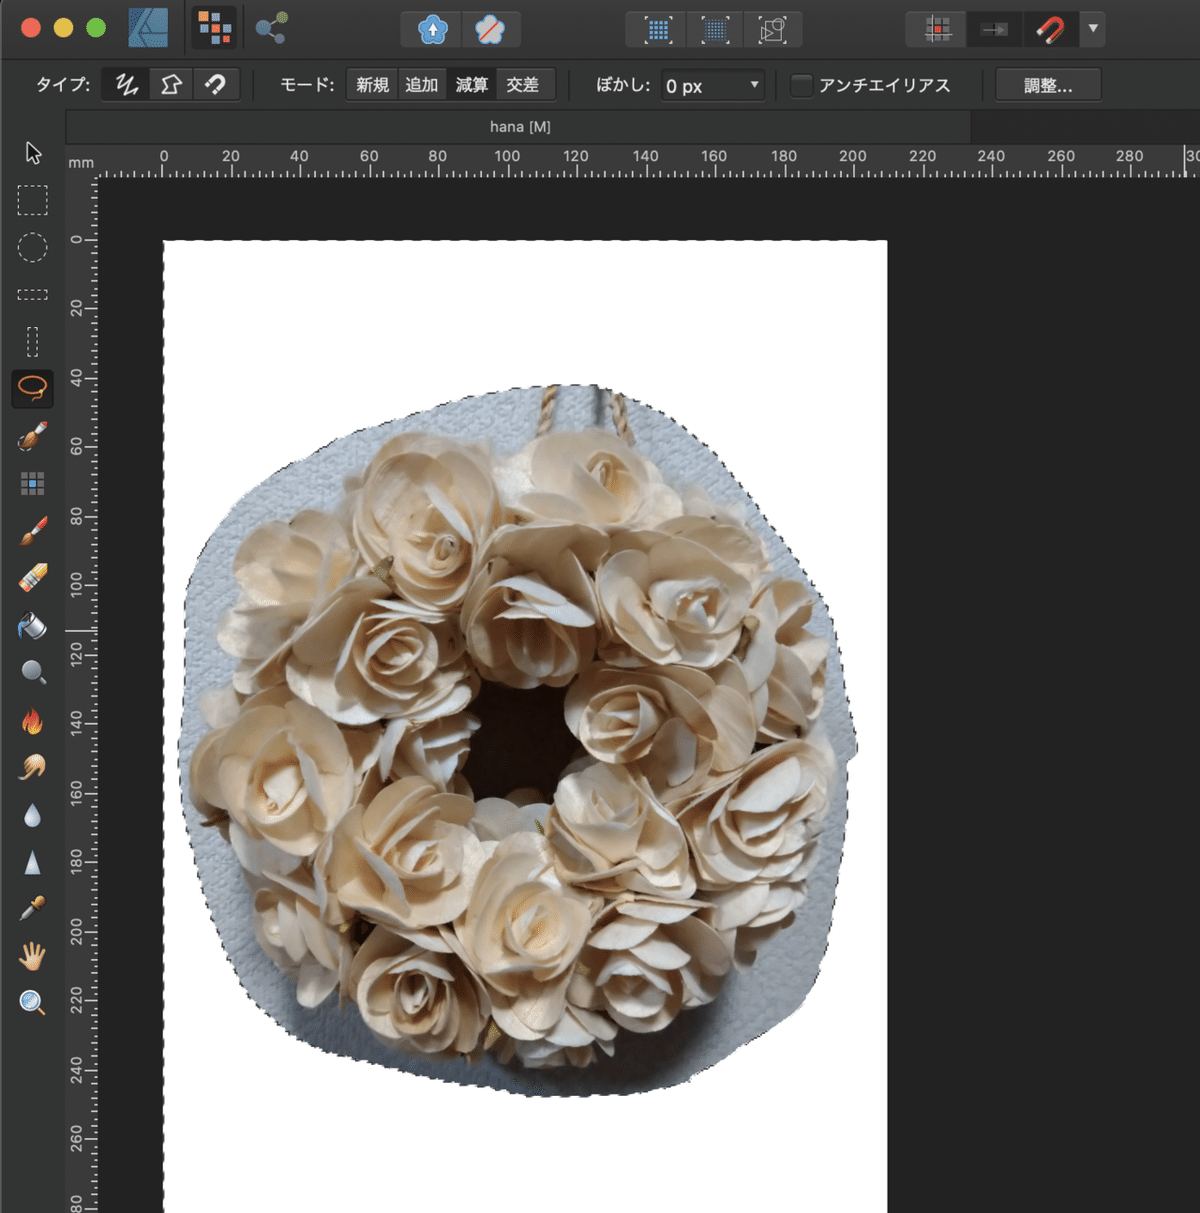
Task: Click the 調整... button
Action: [1047, 86]
